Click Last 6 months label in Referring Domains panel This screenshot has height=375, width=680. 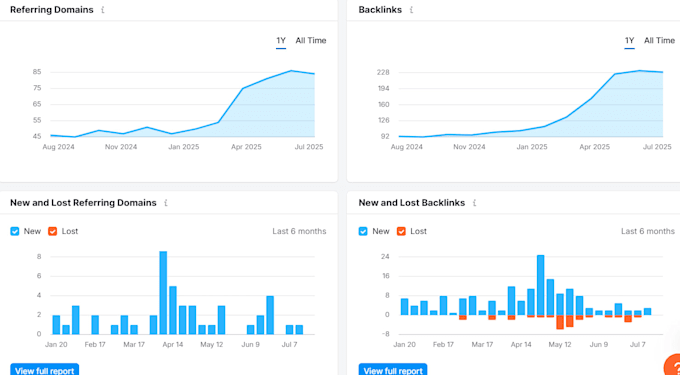299,232
